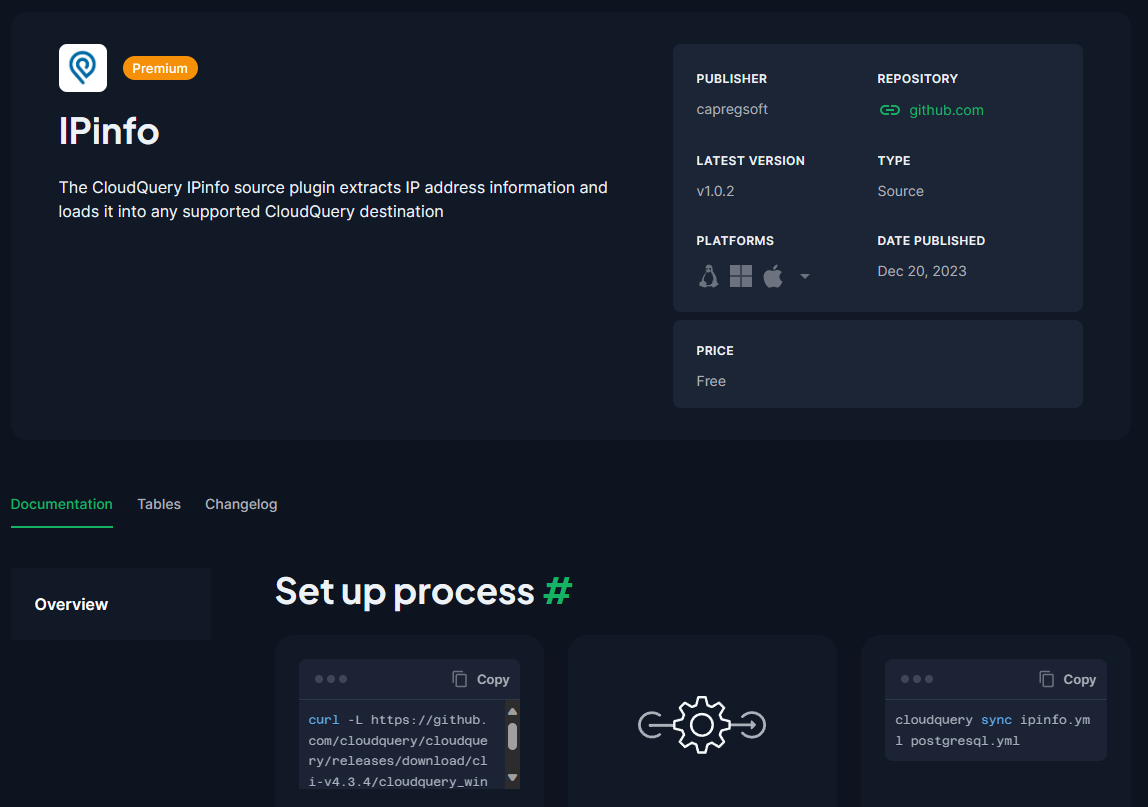Click the Linux penguin platform icon
This screenshot has height=807, width=1148.
tap(708, 276)
